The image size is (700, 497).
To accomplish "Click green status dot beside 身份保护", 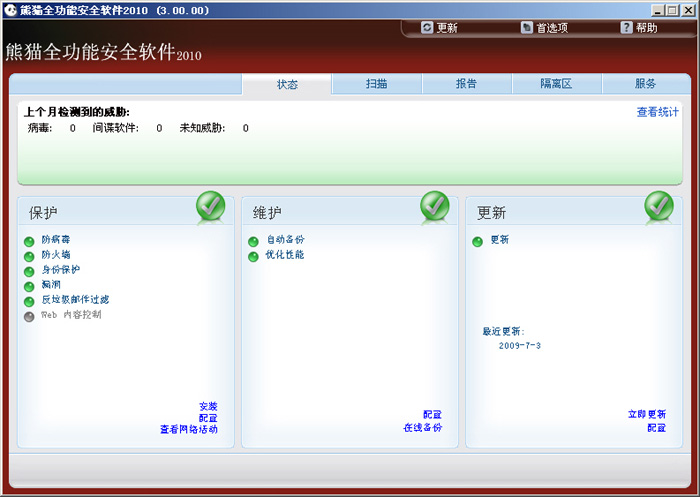I will pyautogui.click(x=29, y=271).
